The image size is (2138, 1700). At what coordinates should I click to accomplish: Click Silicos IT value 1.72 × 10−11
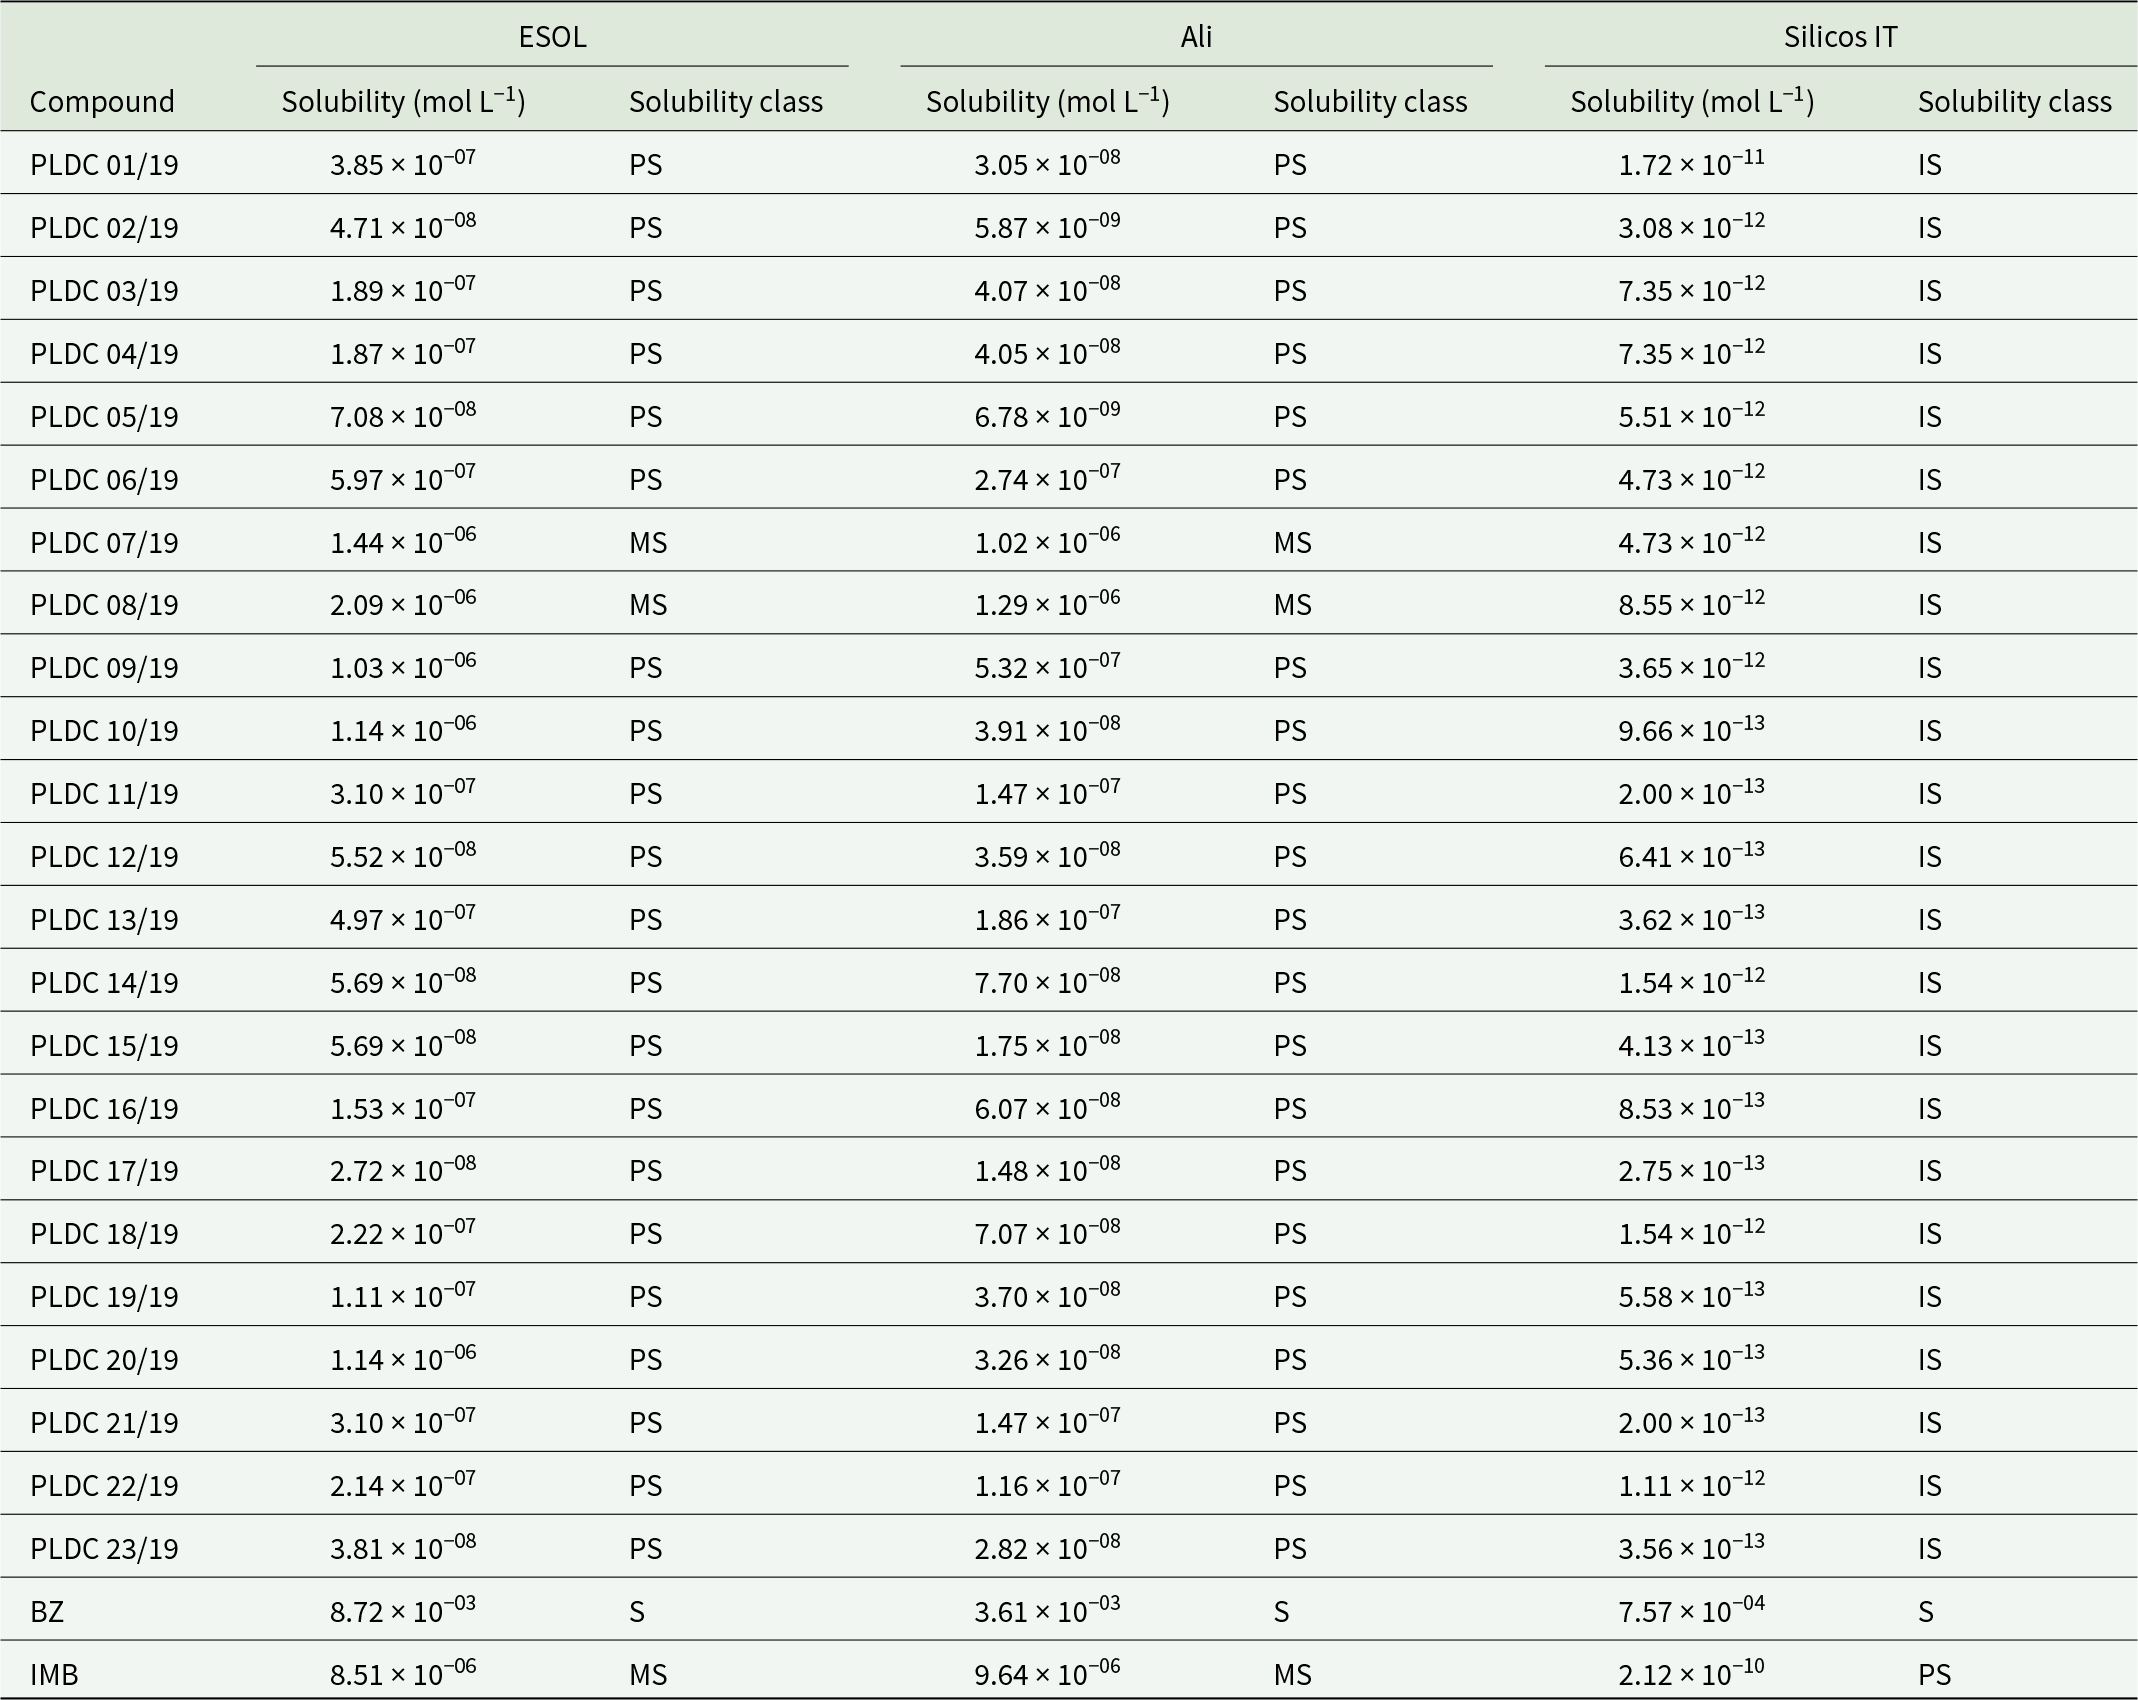pos(1692,162)
